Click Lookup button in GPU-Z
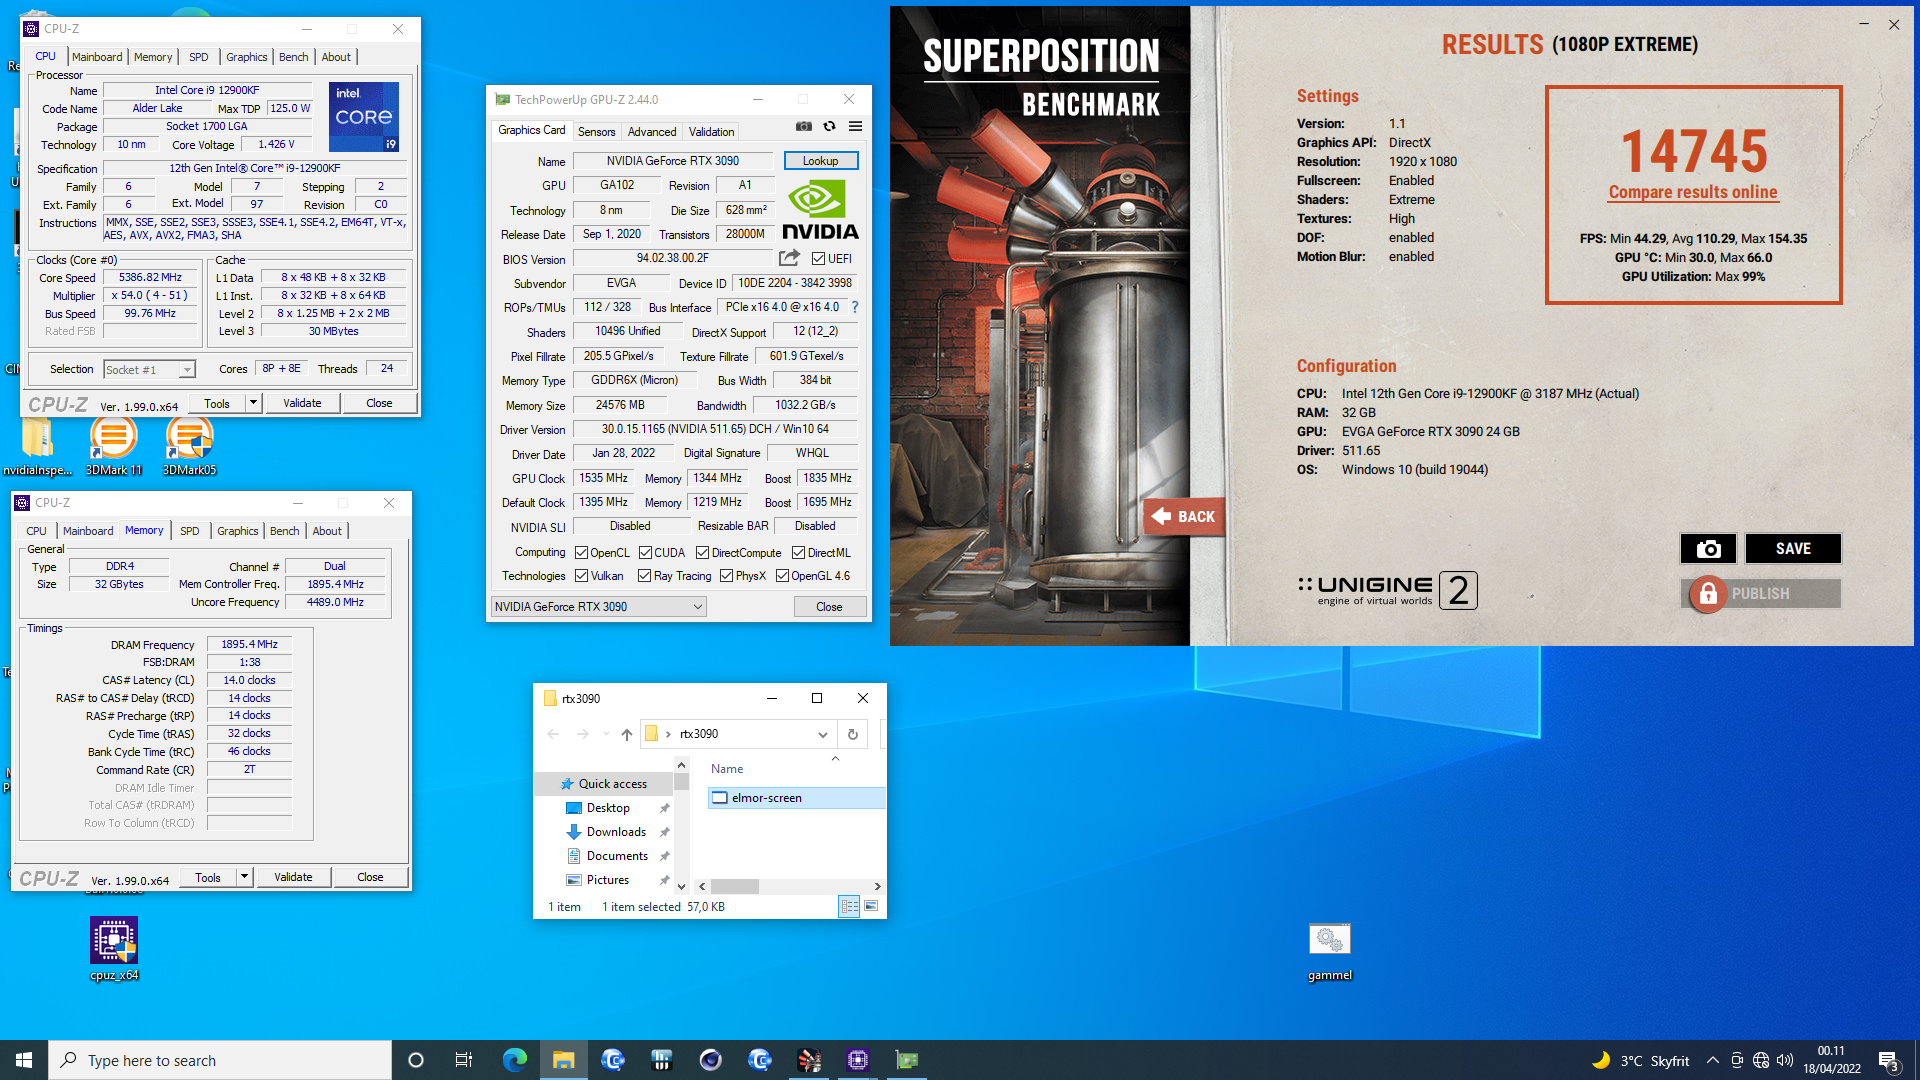 (820, 161)
